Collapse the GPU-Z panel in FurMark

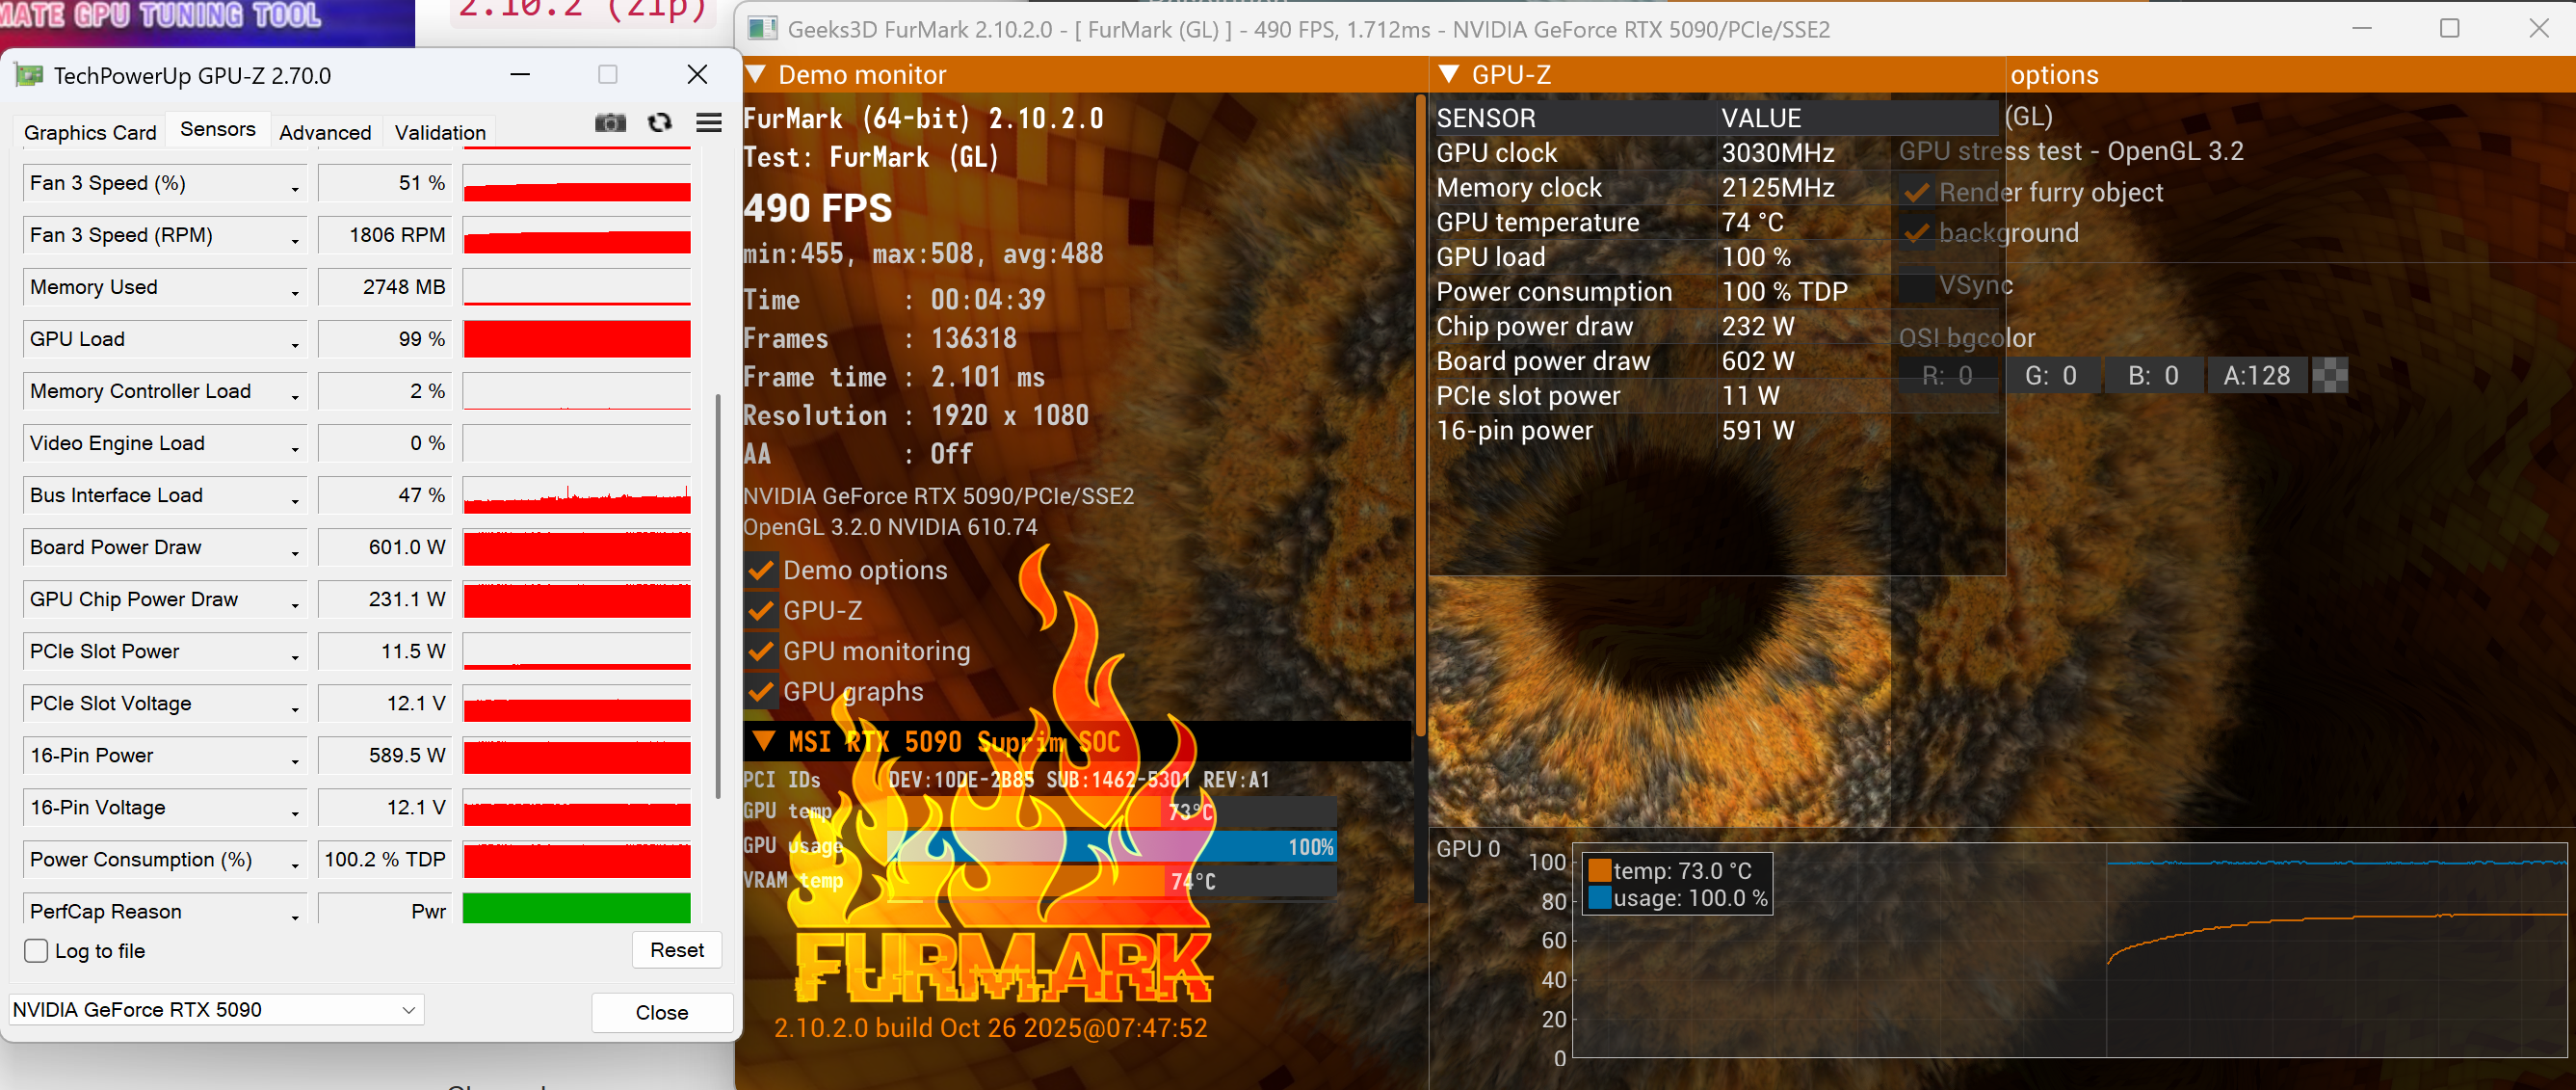[1448, 75]
